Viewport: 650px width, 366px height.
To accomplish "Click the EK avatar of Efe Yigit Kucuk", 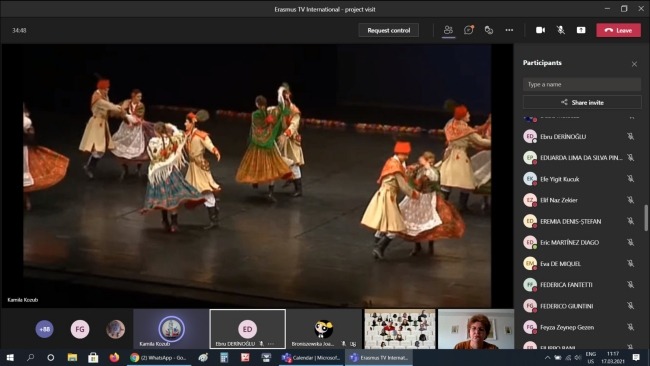I will [530, 179].
